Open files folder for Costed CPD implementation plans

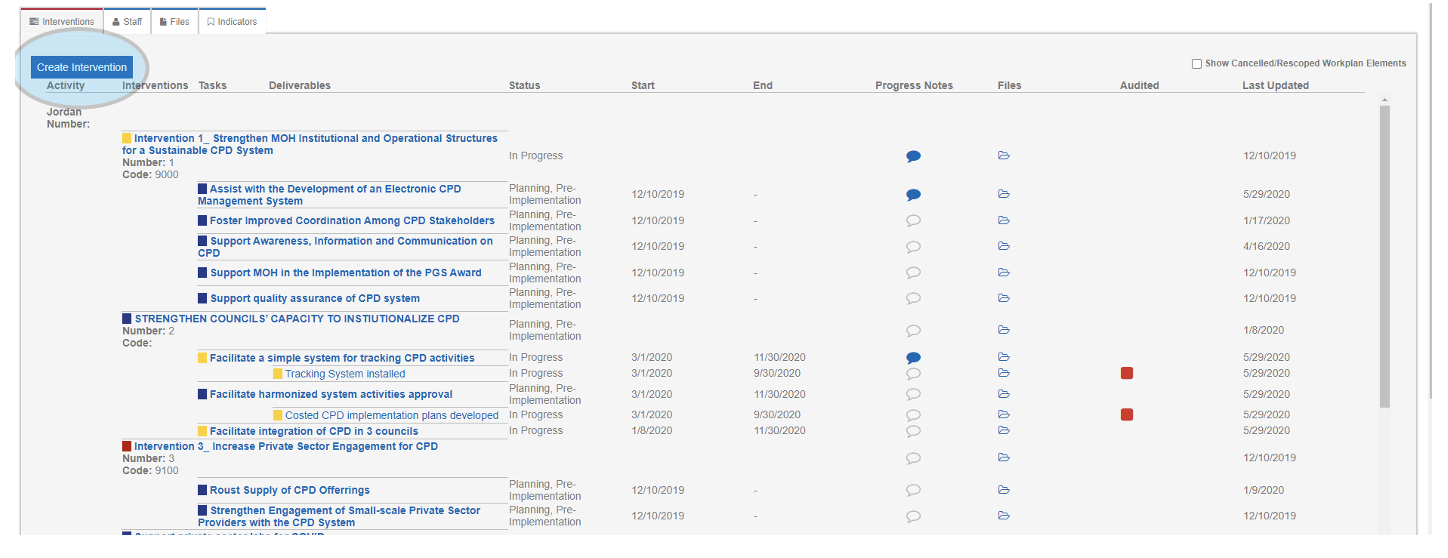[x=1004, y=414]
